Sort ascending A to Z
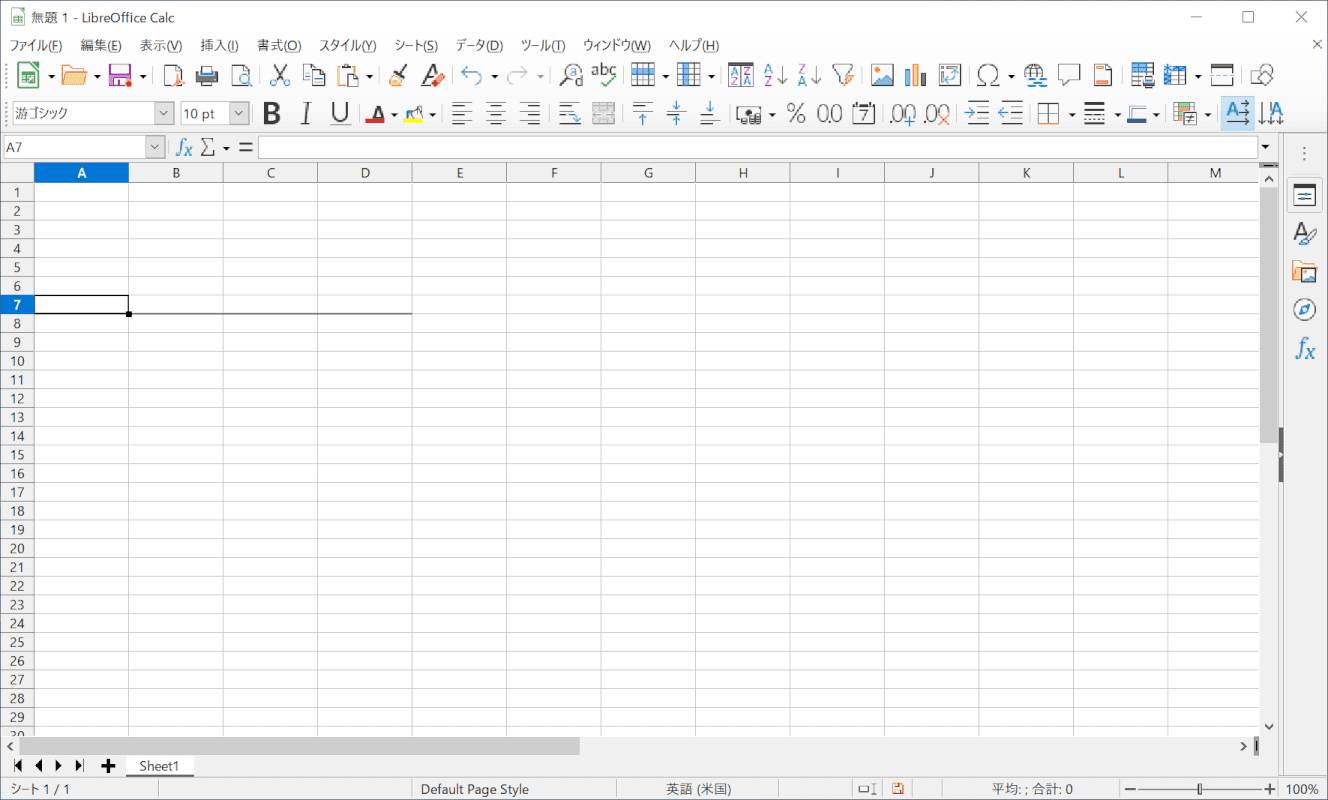1328x800 pixels. click(x=775, y=75)
